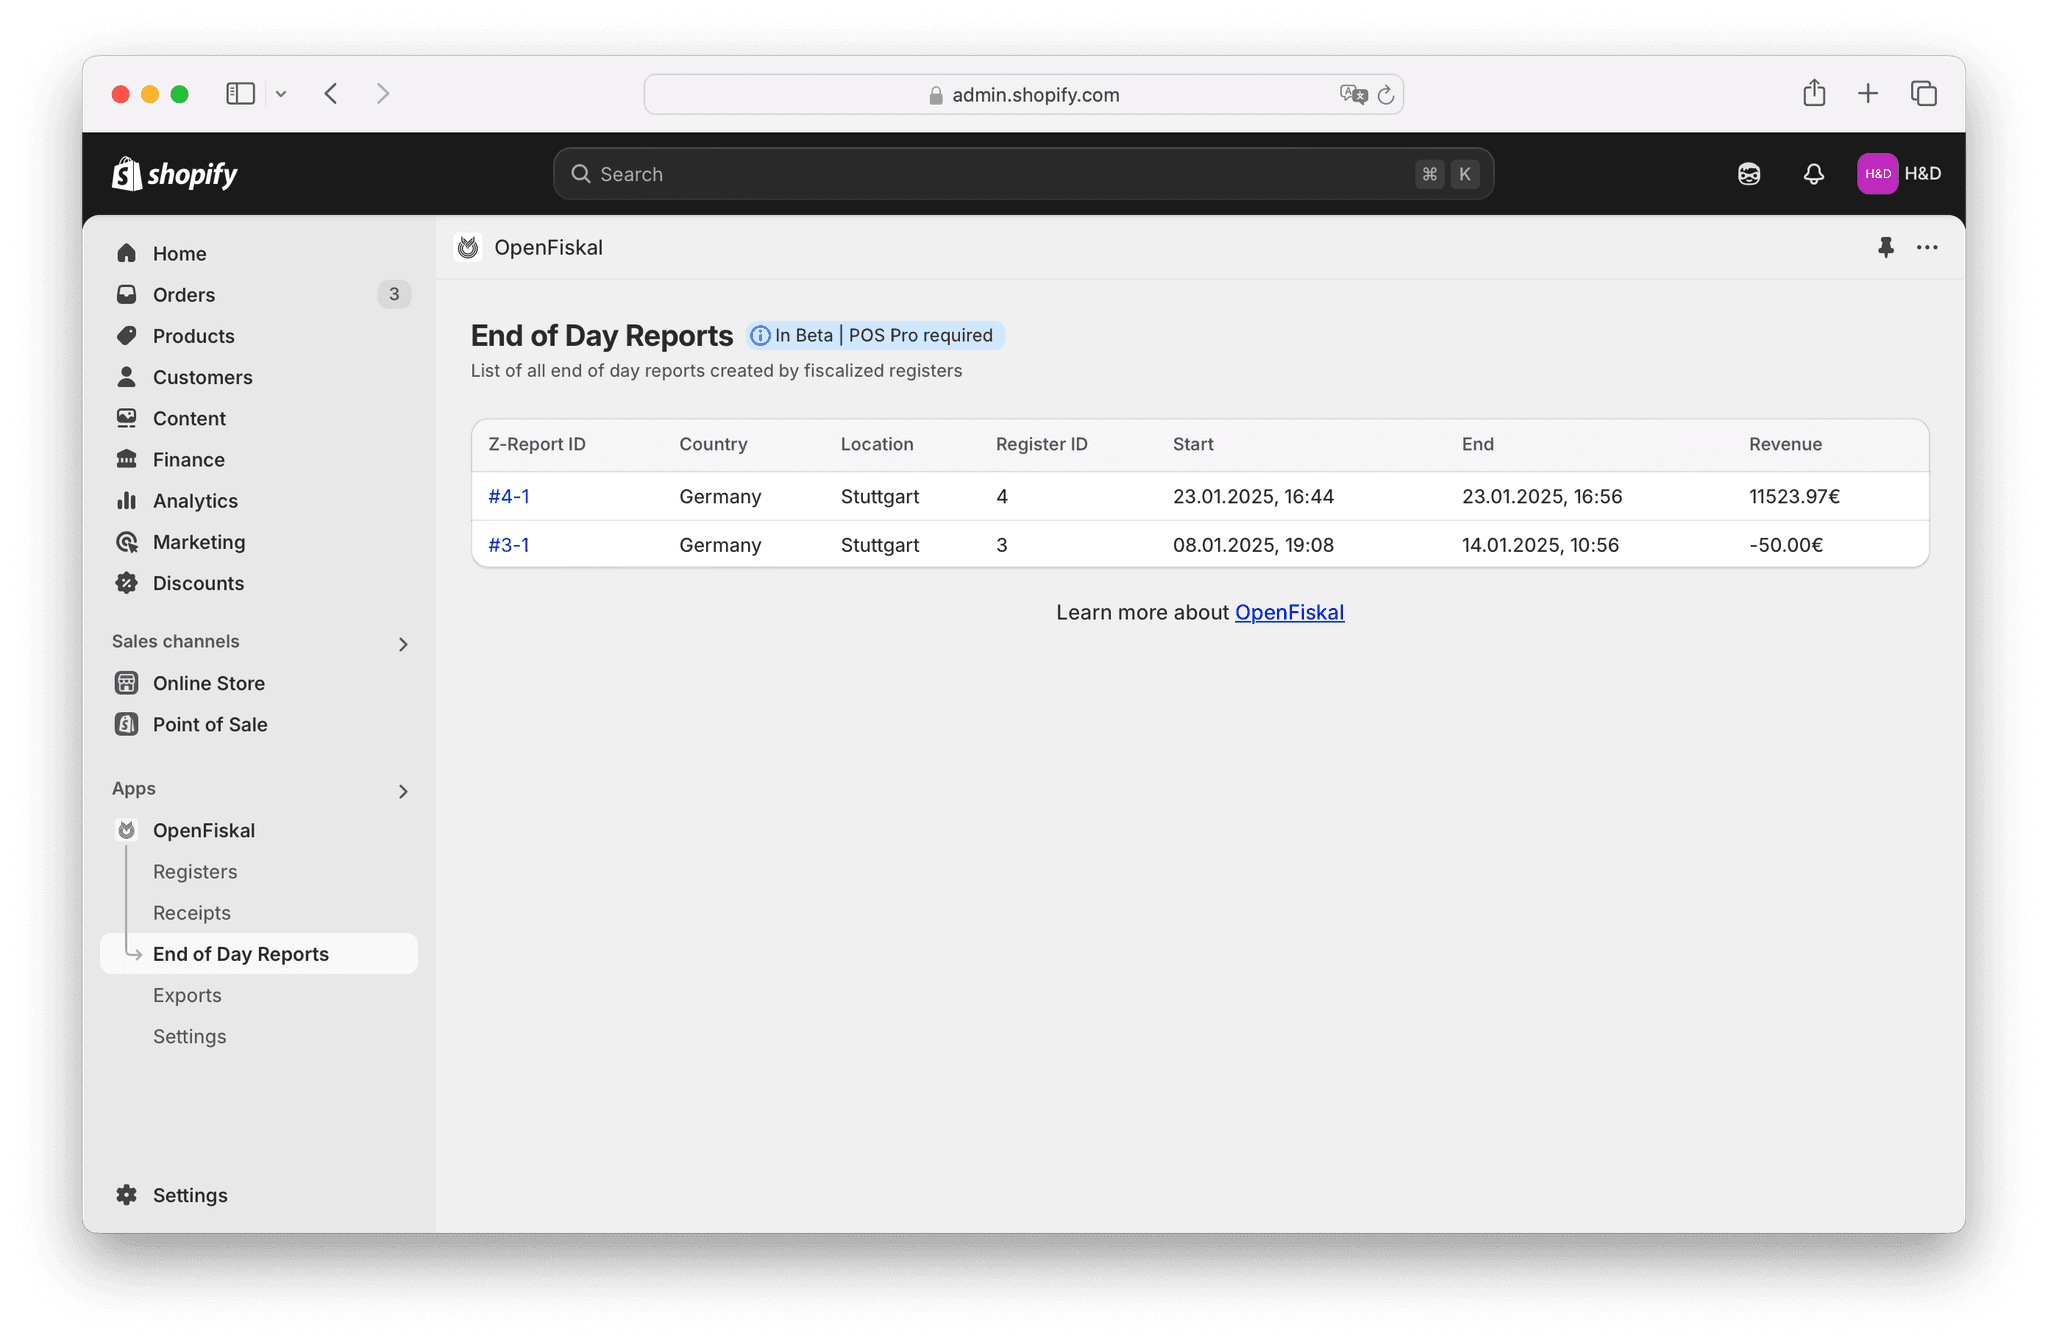Viewport: 2048px width, 1342px height.
Task: Pin the OpenFiskal app
Action: click(1886, 247)
